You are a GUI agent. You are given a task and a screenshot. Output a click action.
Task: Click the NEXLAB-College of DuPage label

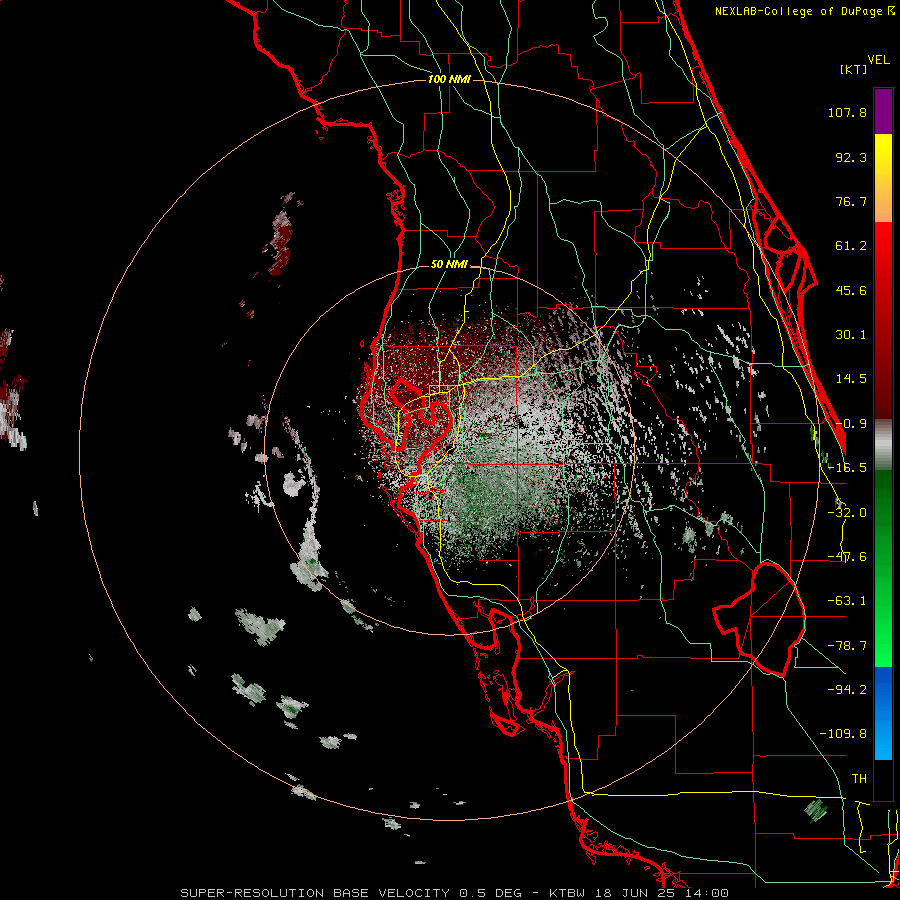[x=804, y=11]
